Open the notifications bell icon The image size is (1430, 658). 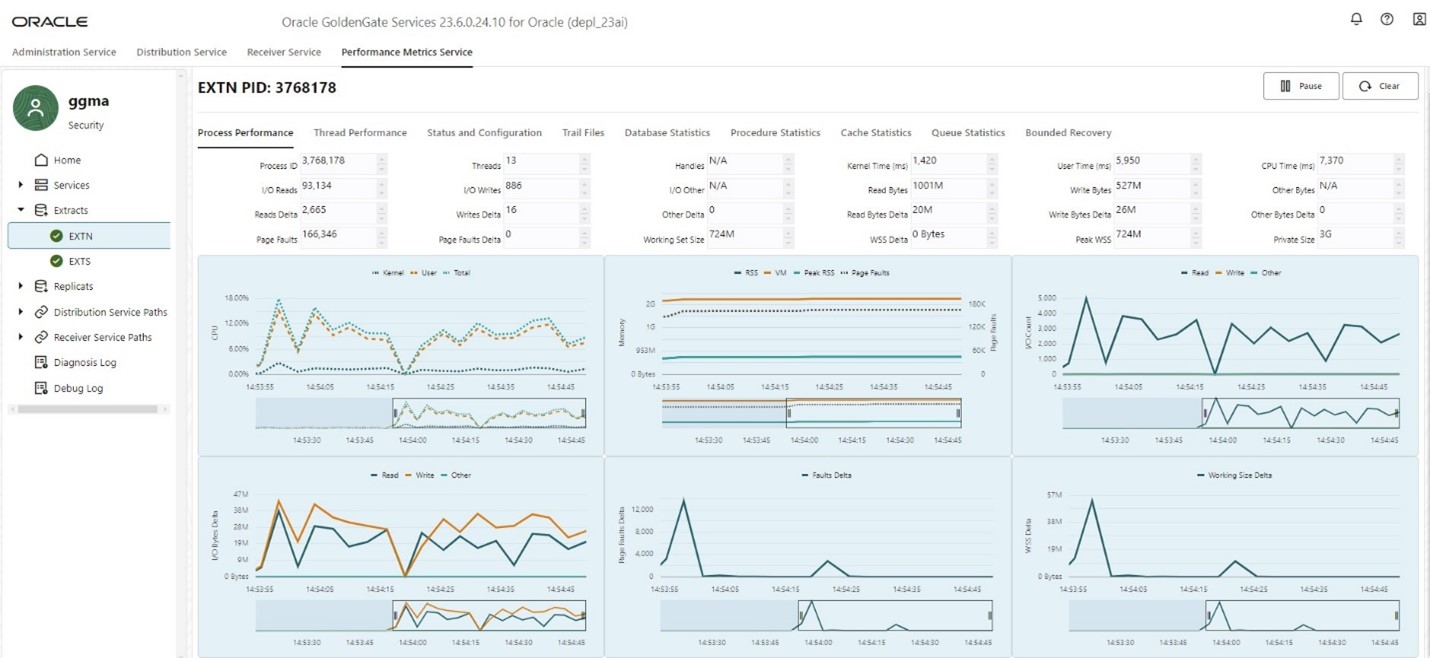pos(1356,19)
